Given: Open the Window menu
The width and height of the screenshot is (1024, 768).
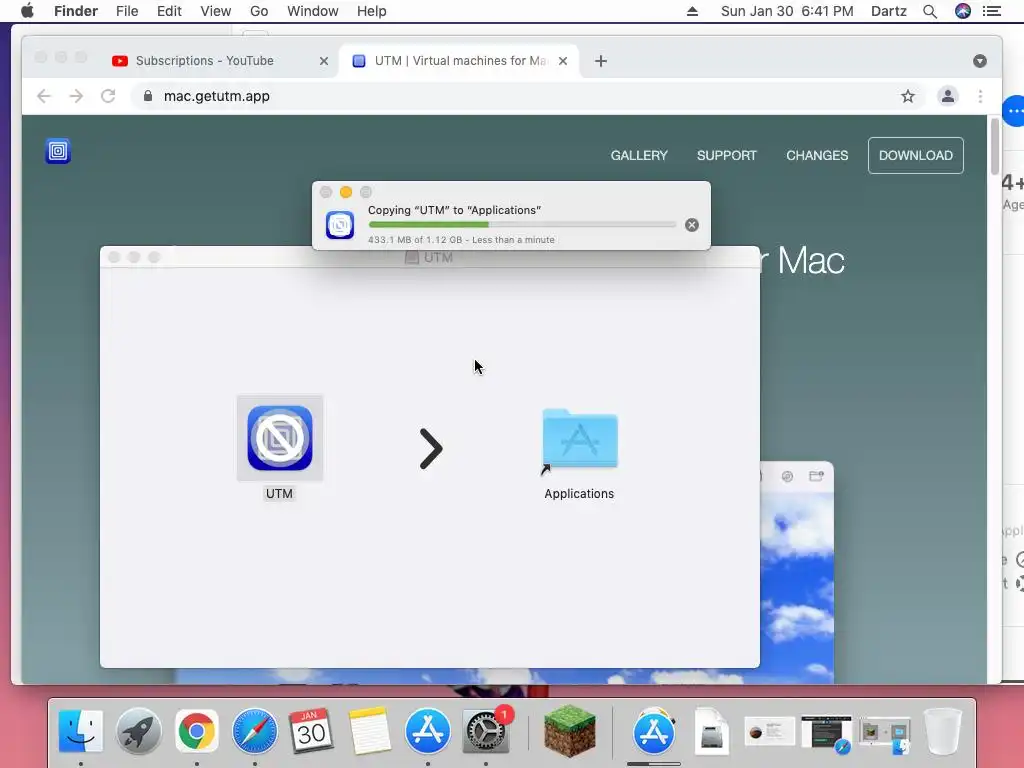Looking at the screenshot, I should click(x=313, y=11).
